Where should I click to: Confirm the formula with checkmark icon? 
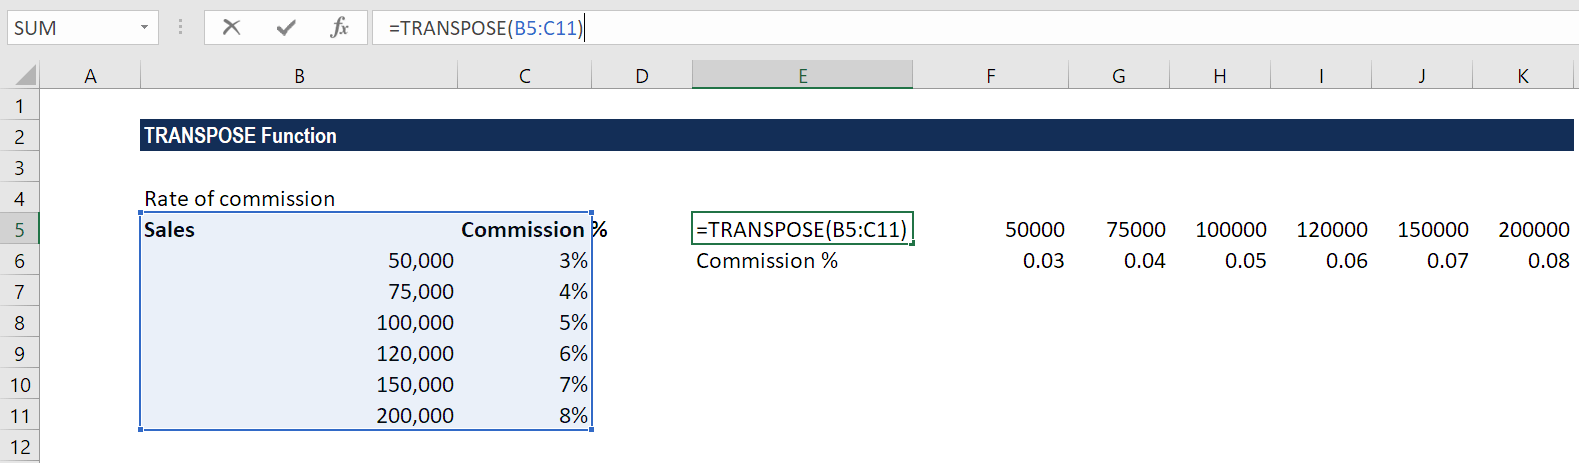coord(286,27)
